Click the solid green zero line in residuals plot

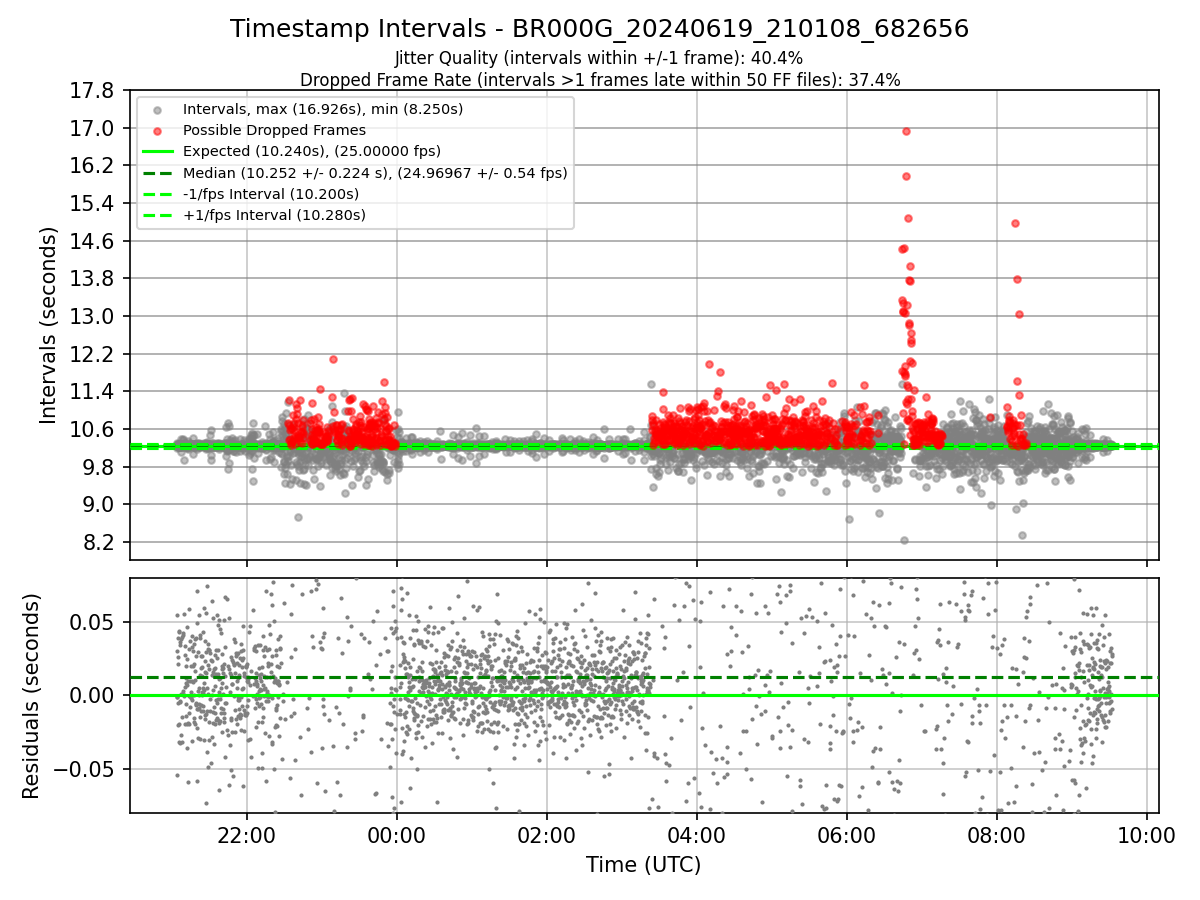pyautogui.click(x=644, y=695)
